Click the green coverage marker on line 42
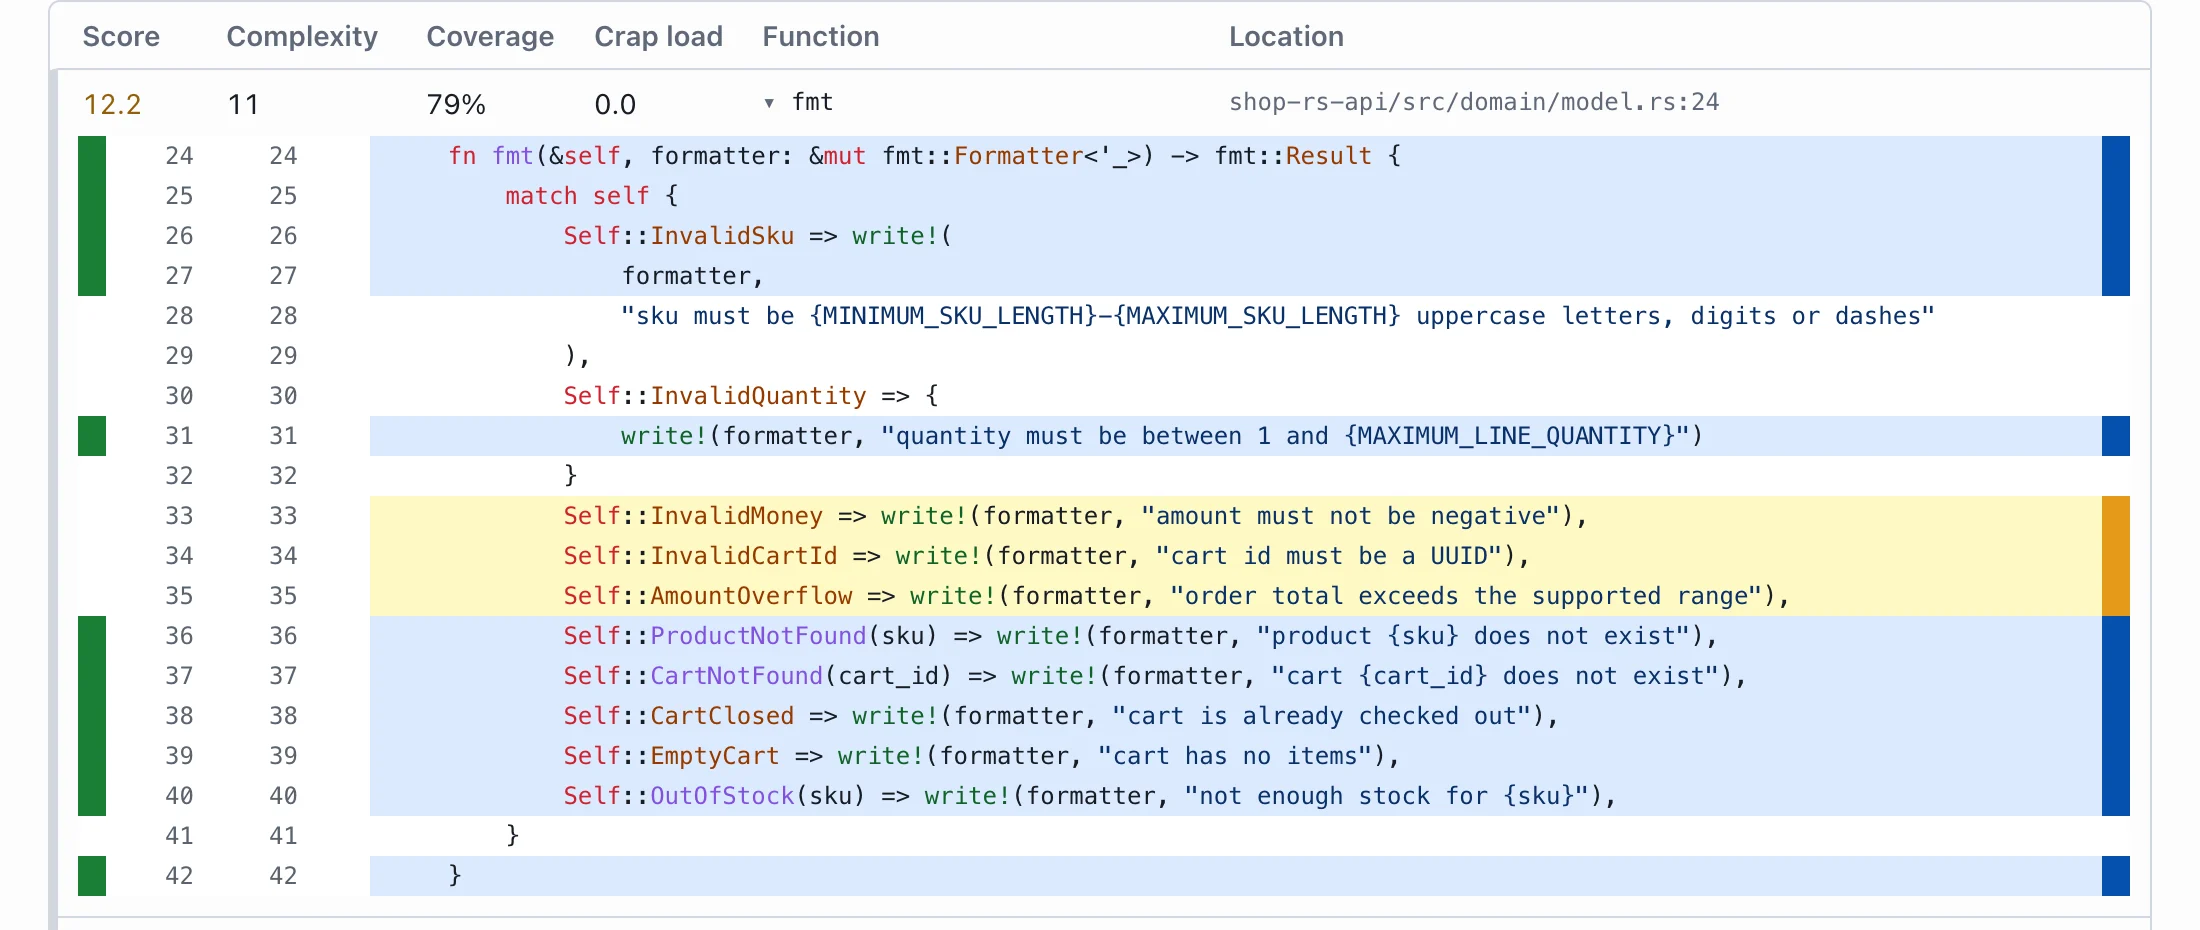 [x=92, y=876]
